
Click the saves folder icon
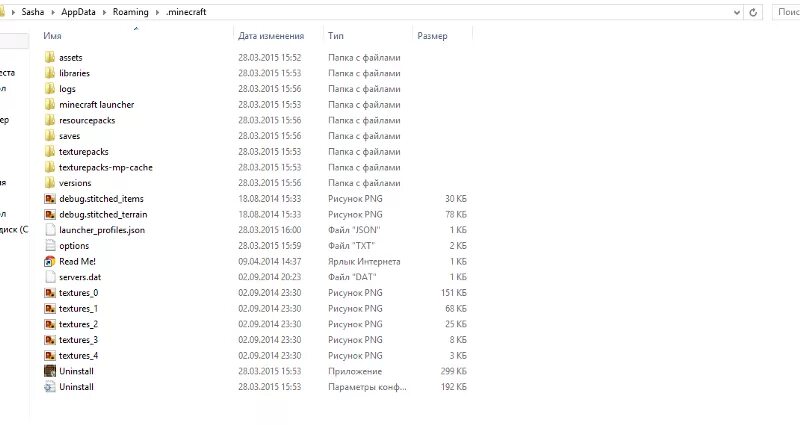click(49, 136)
